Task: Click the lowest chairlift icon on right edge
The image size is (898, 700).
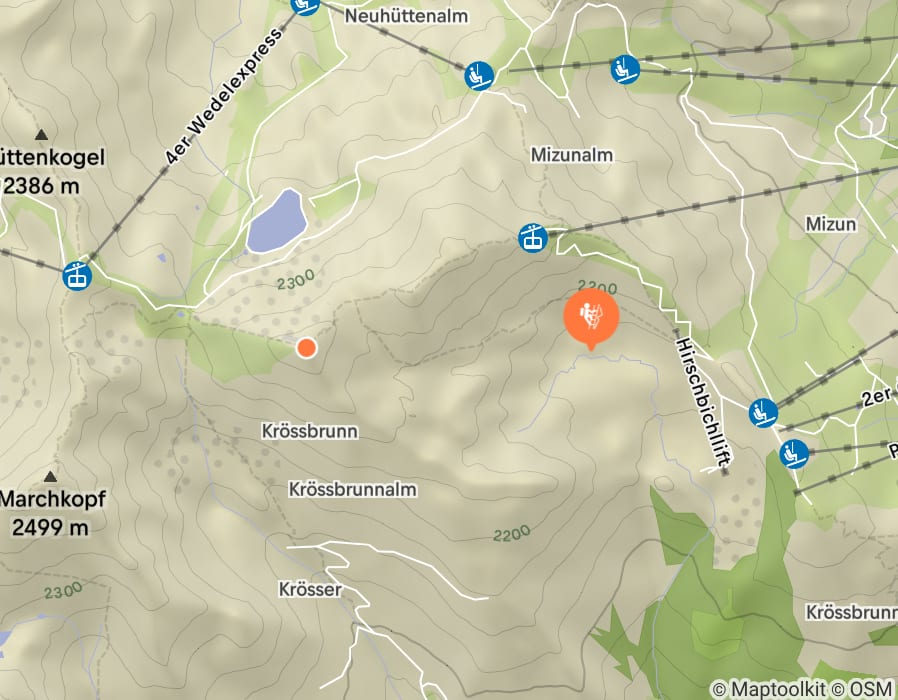Action: (x=794, y=454)
